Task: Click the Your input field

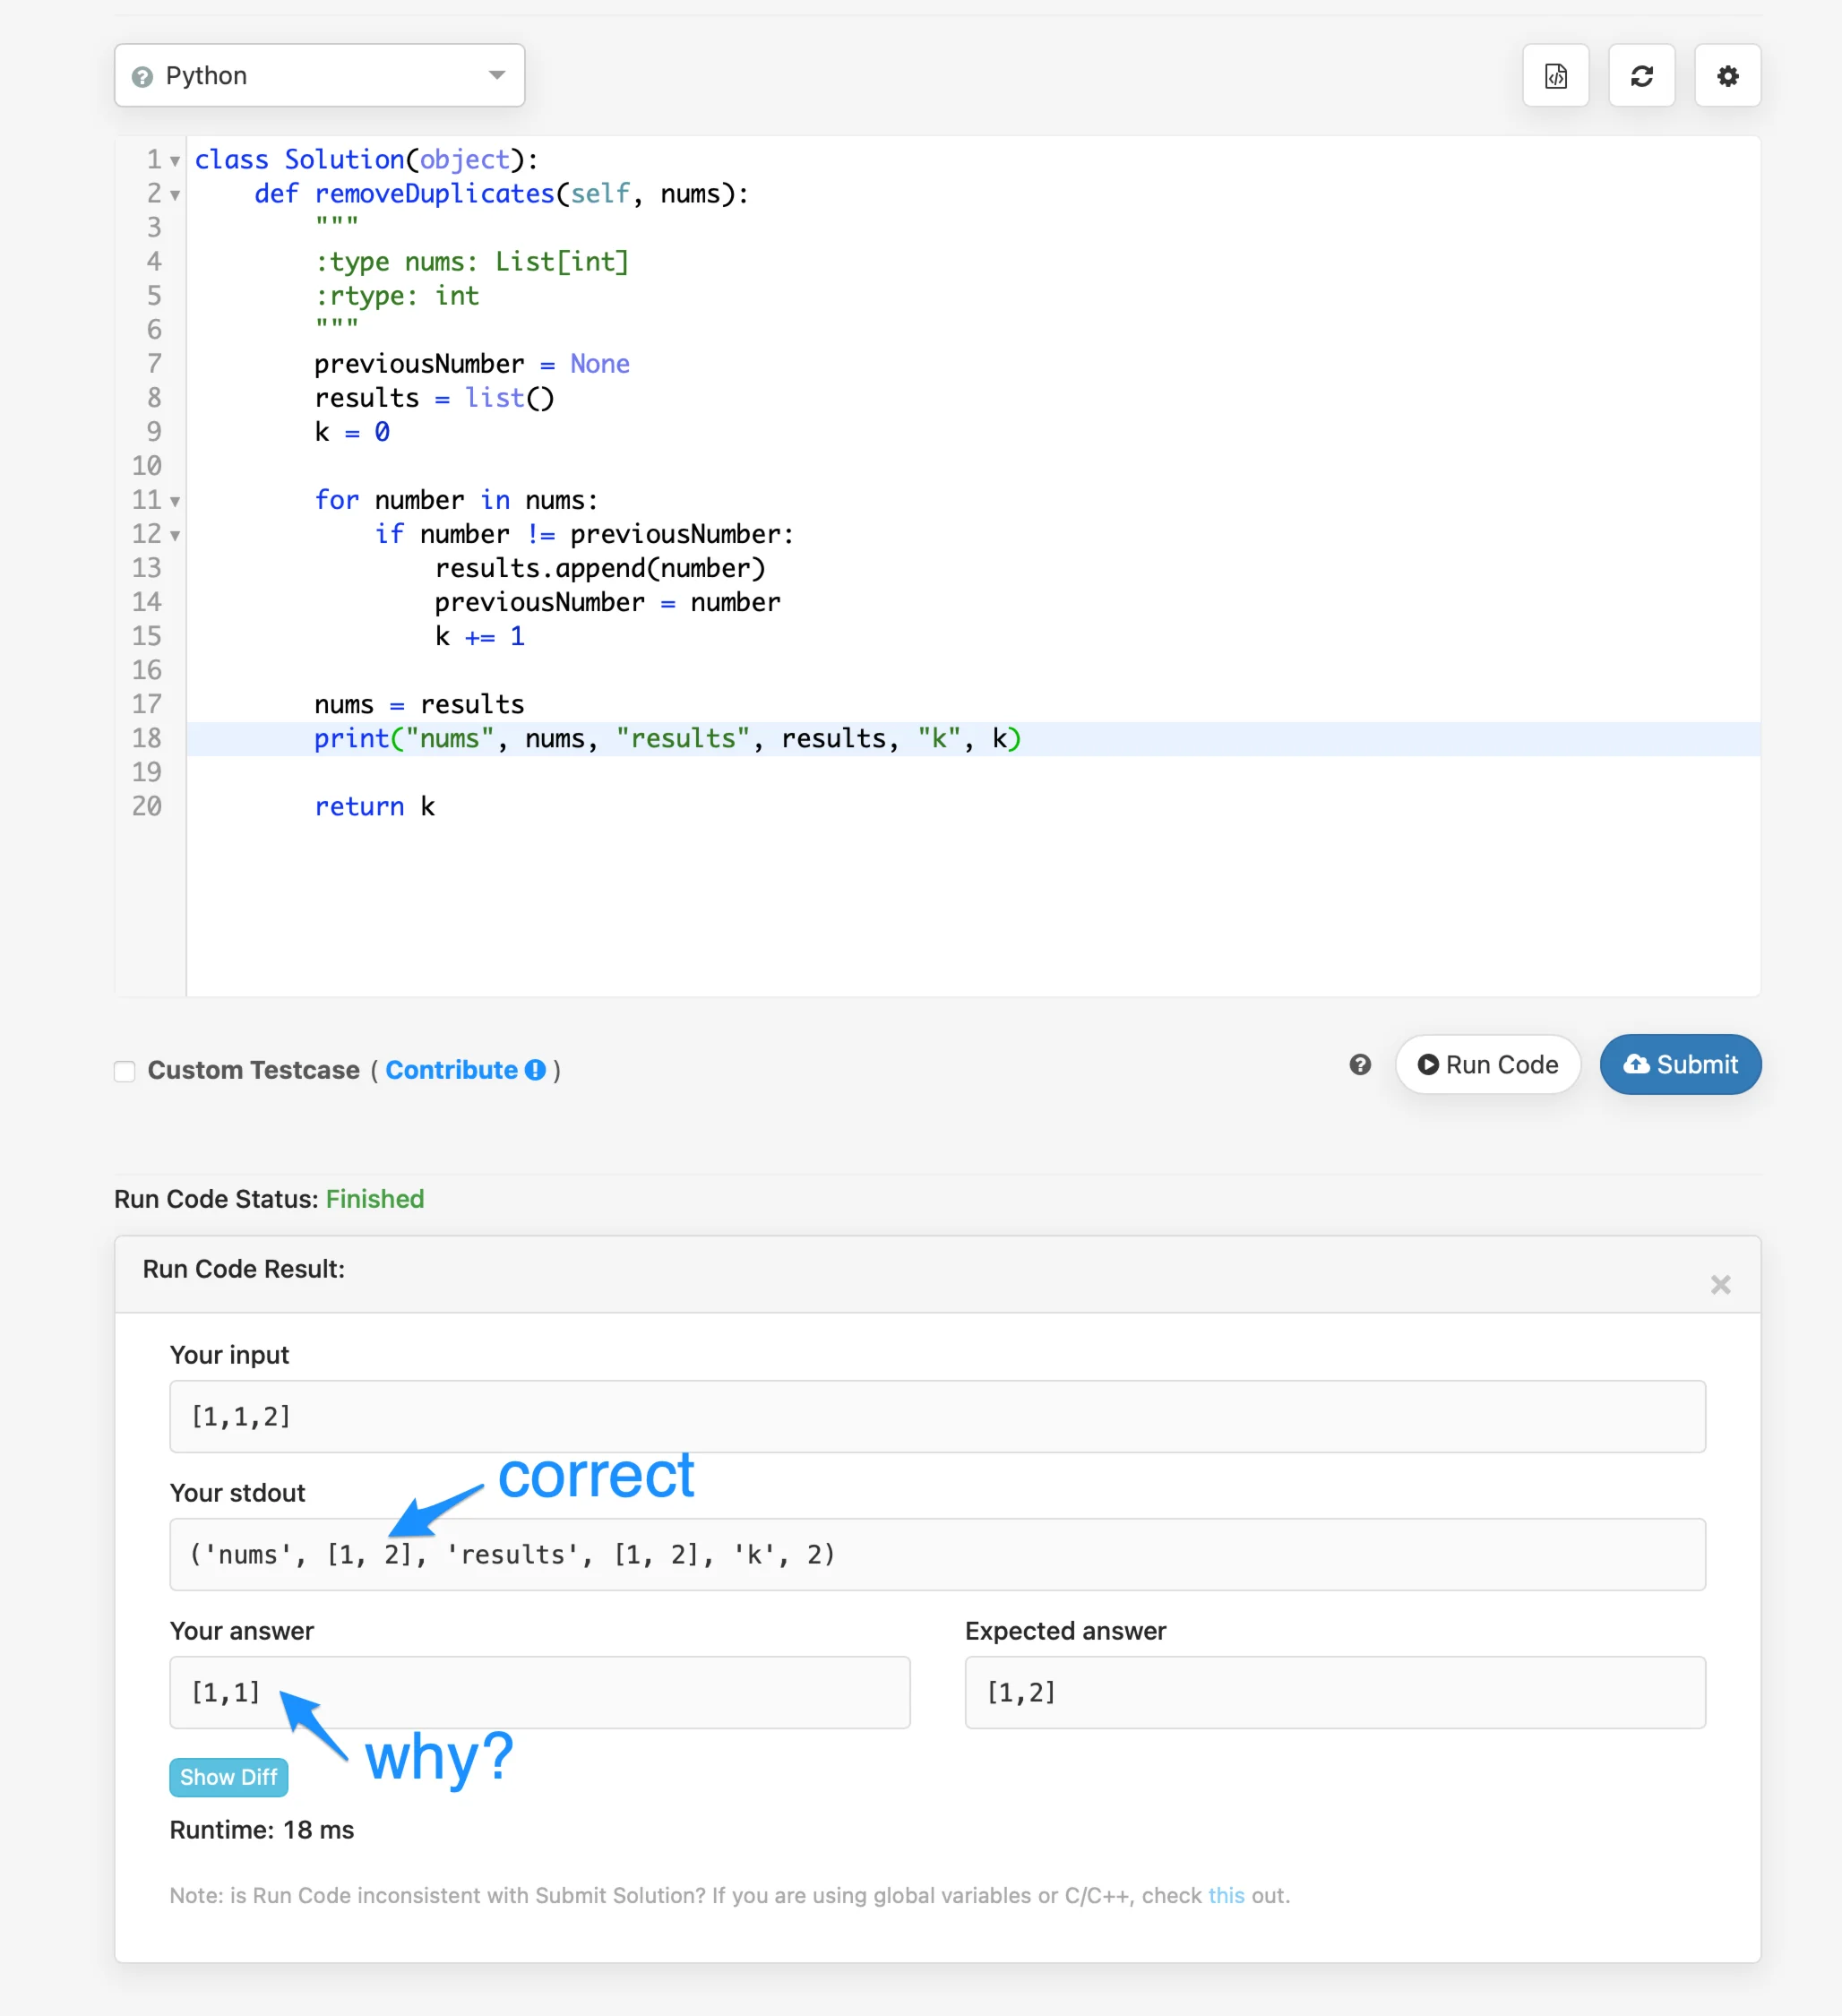Action: tap(936, 1416)
